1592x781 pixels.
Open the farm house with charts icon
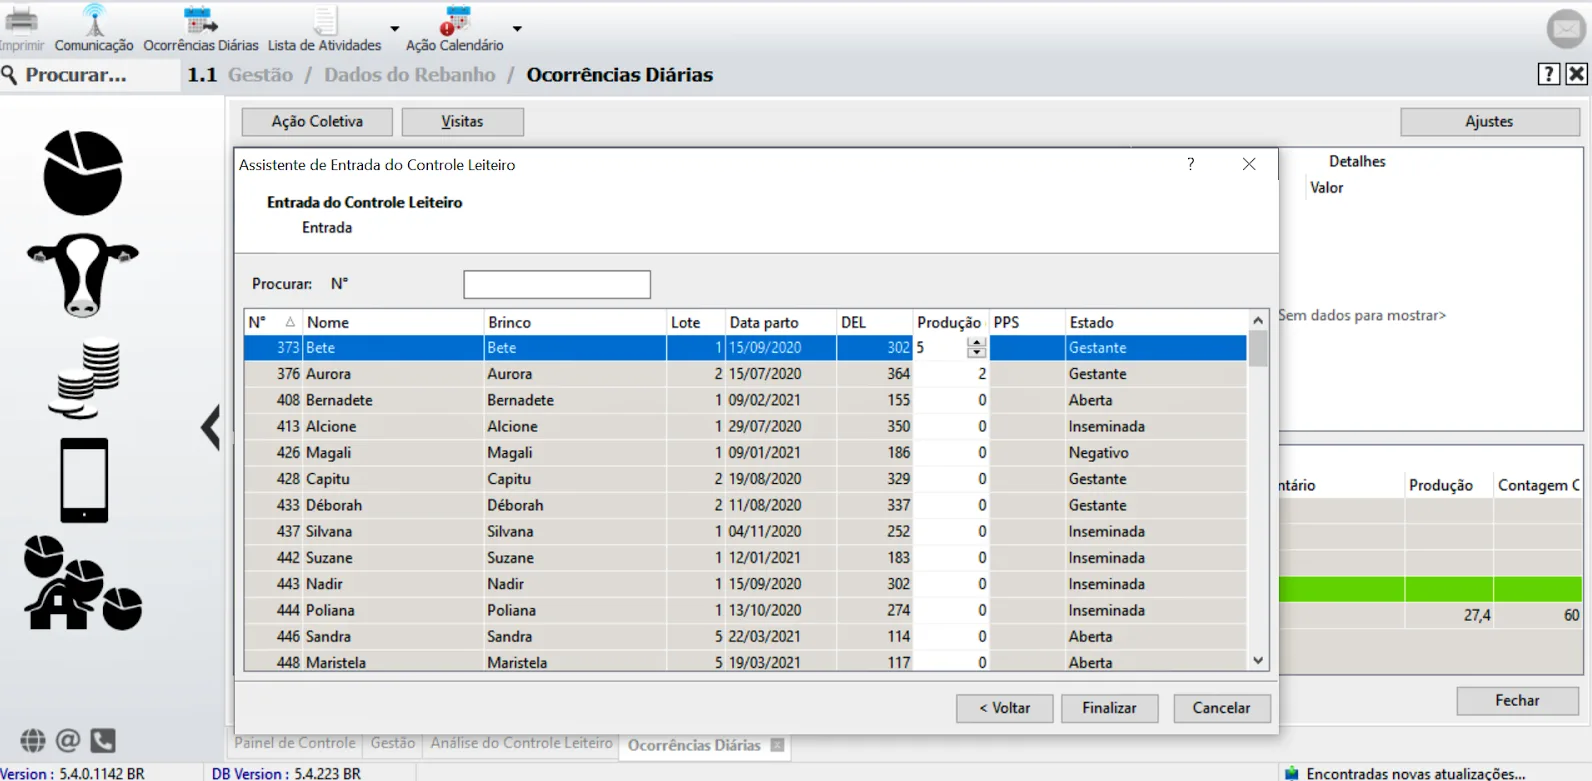tap(83, 584)
